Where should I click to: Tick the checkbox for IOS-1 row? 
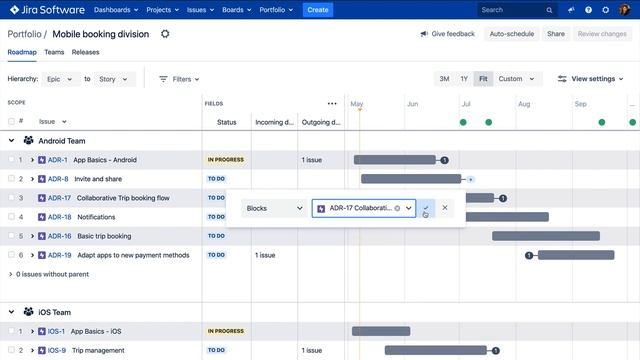11,331
